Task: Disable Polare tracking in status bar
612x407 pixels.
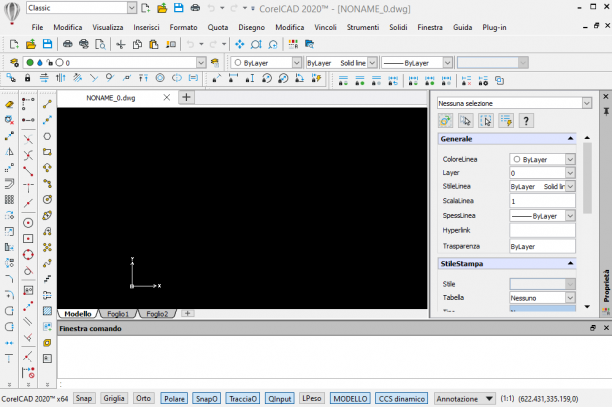Action: [174, 398]
